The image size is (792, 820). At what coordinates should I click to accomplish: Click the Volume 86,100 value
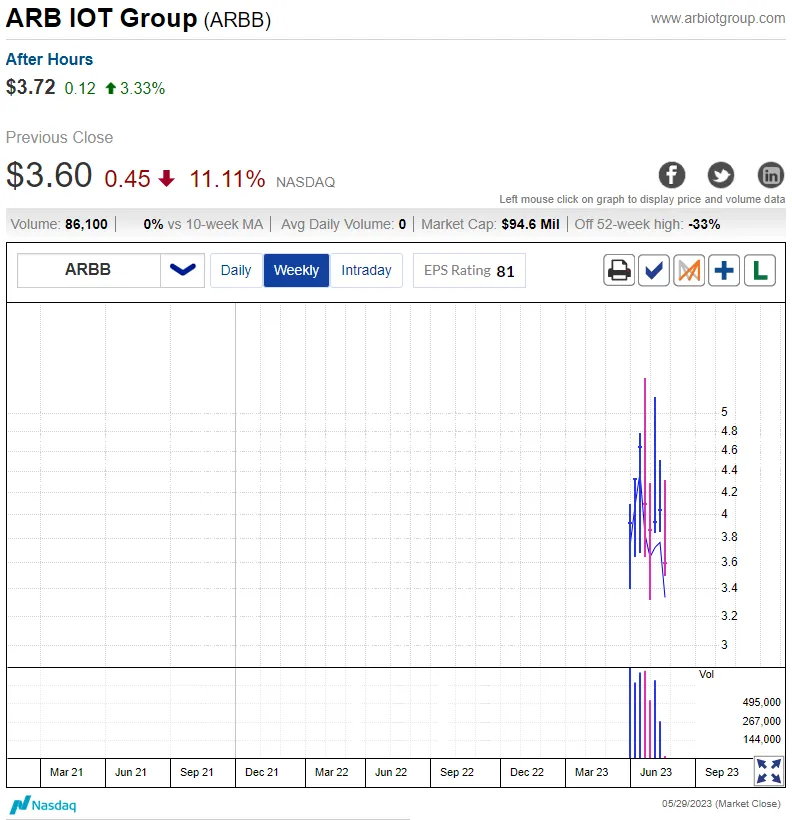tap(86, 224)
